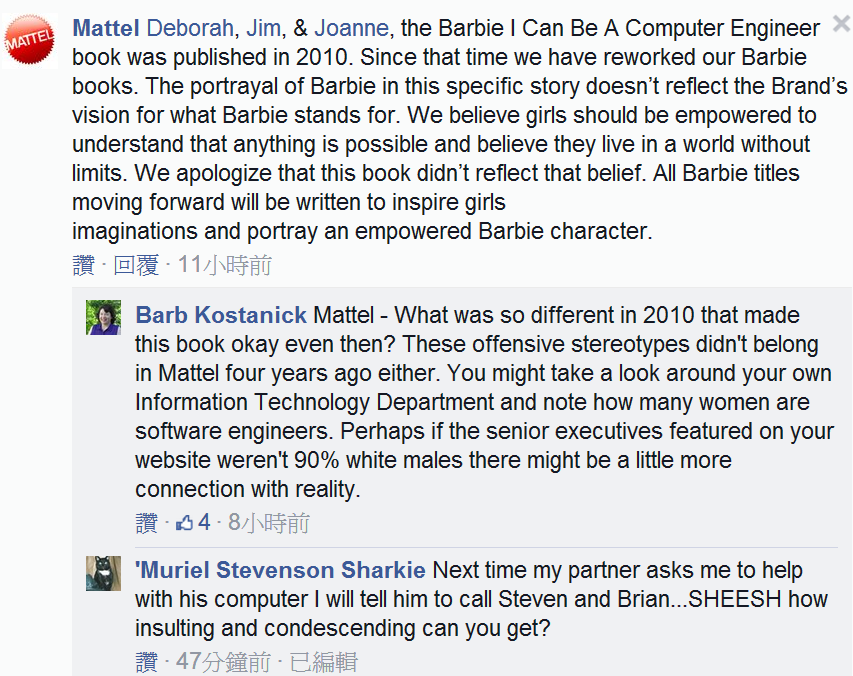853x676 pixels.
Task: Open Muriel Stevenson Sharkie's profile name link
Action: (280, 571)
